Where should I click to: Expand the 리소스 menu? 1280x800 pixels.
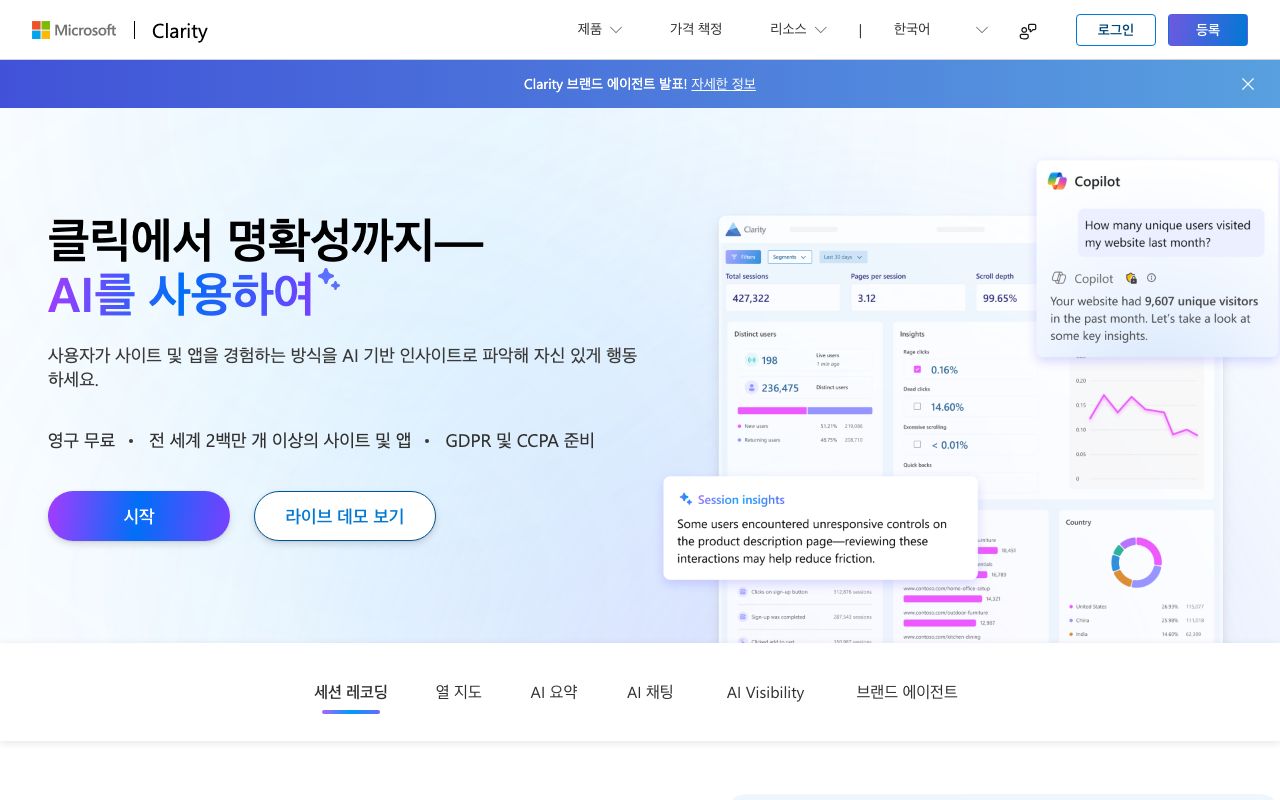(798, 30)
